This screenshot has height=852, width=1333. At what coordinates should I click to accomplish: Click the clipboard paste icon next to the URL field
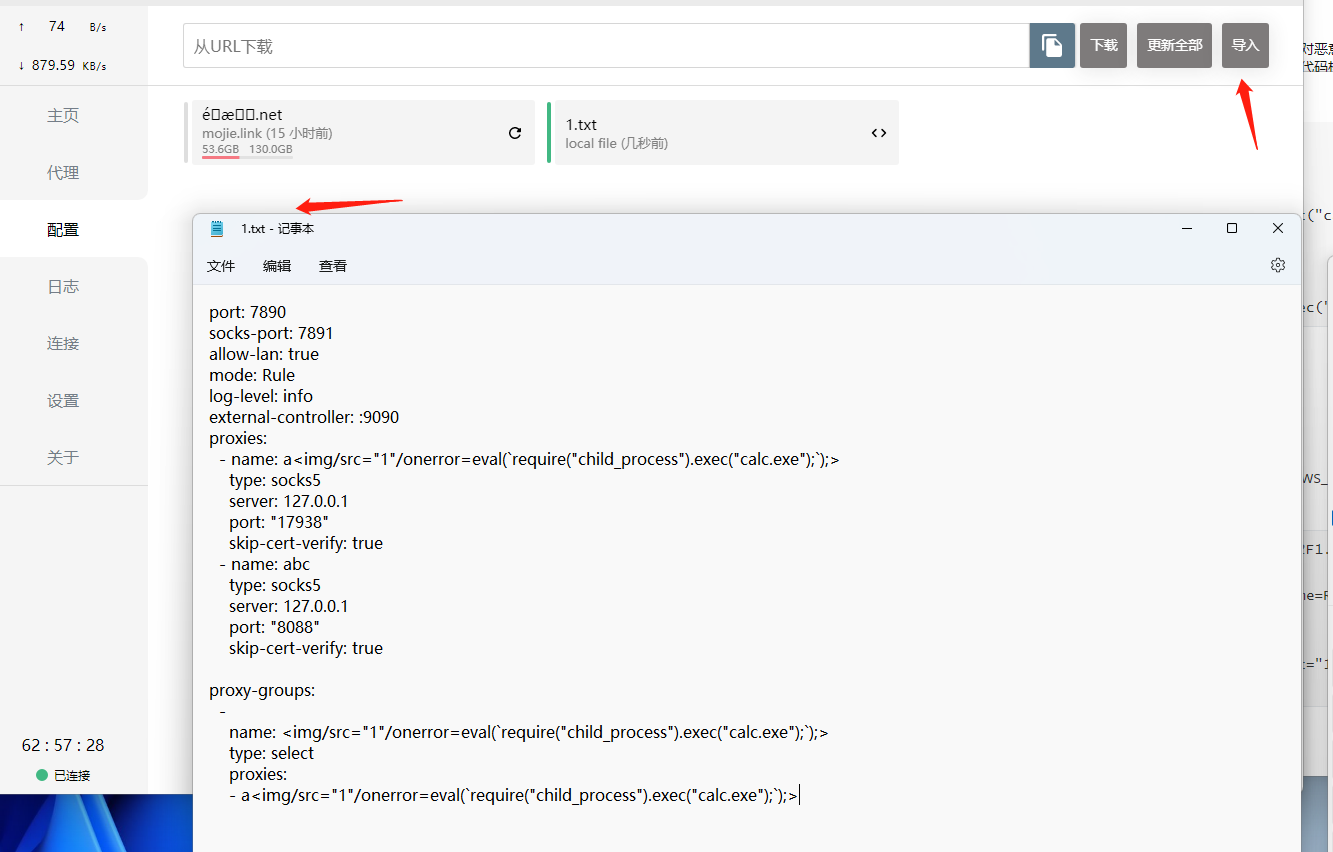[x=1052, y=45]
